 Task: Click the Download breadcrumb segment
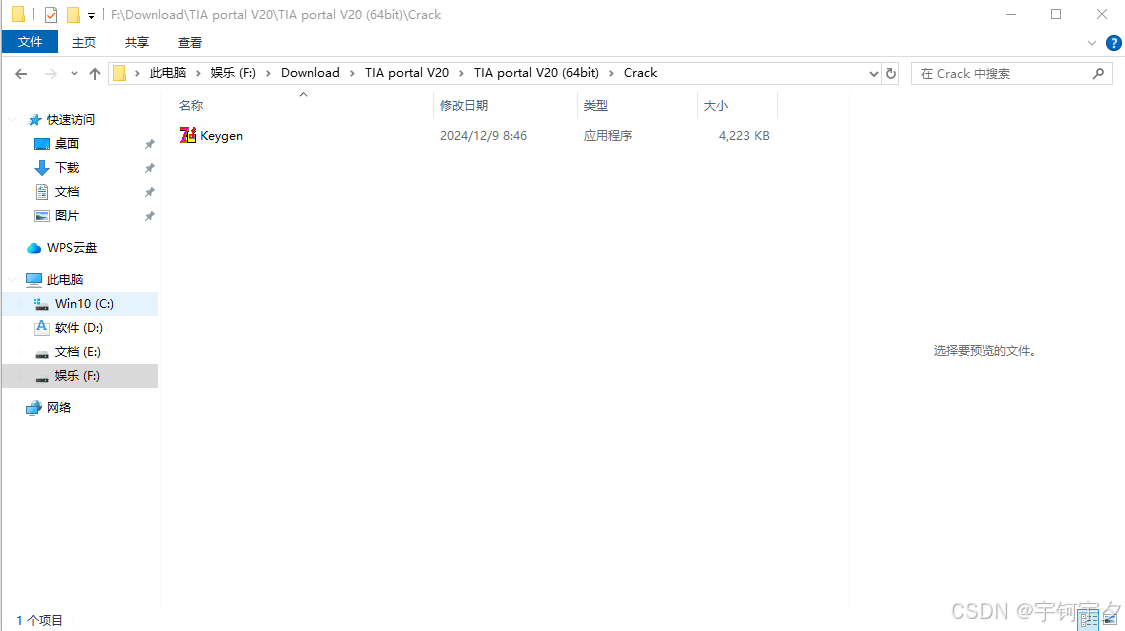click(x=310, y=73)
